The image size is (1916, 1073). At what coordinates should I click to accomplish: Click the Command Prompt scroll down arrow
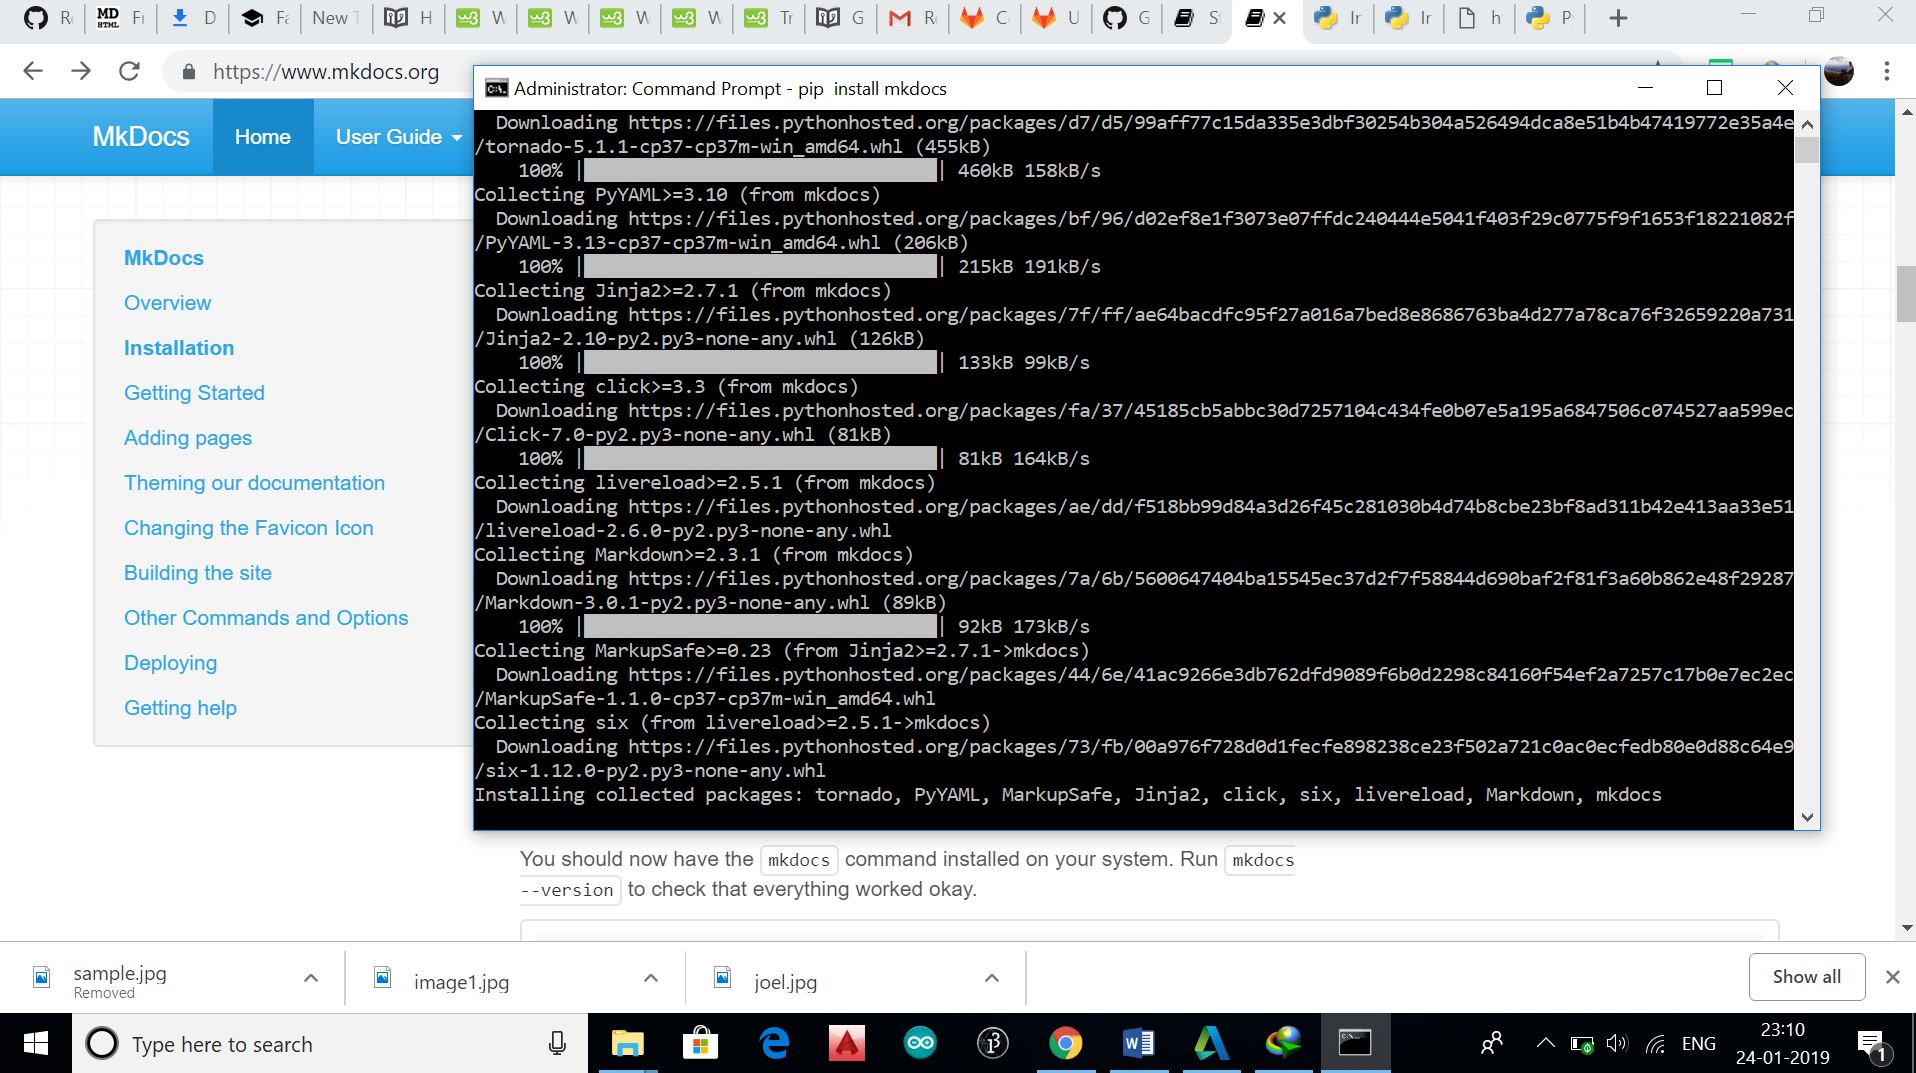(1807, 817)
